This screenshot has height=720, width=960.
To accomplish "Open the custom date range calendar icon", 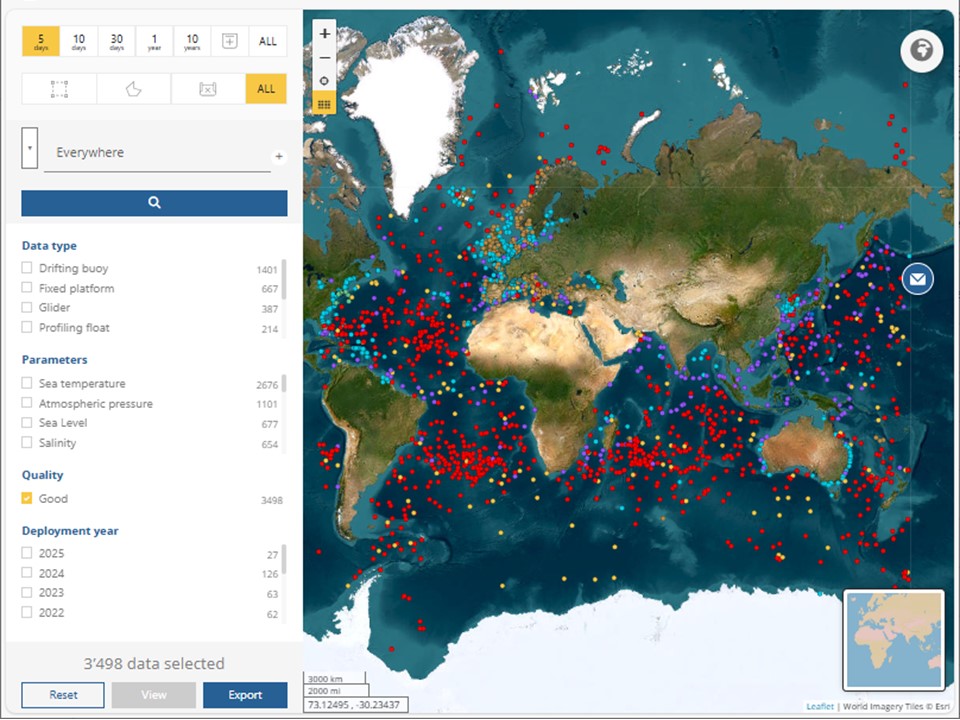I will 230,42.
